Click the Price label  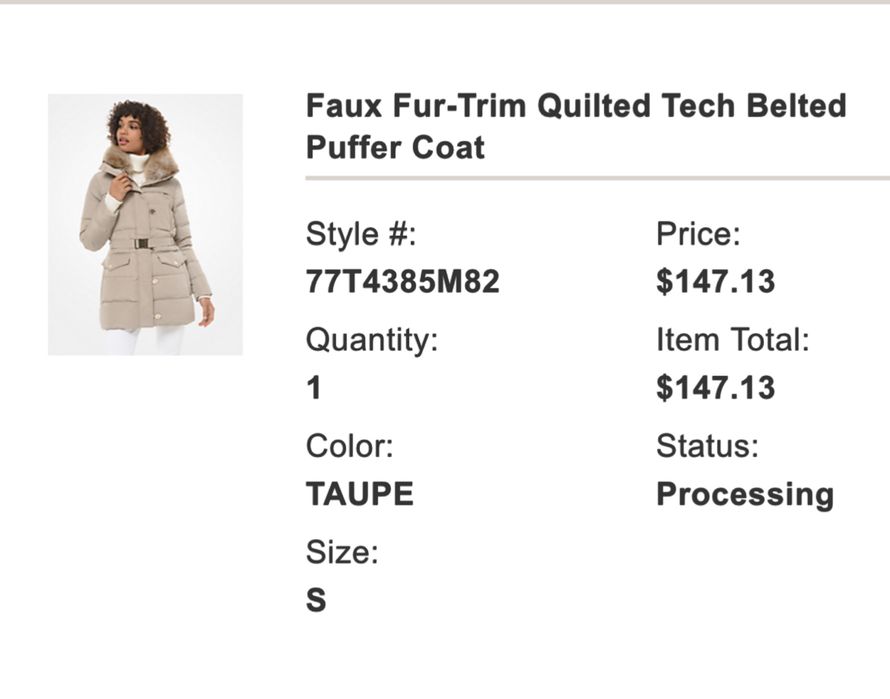(698, 235)
